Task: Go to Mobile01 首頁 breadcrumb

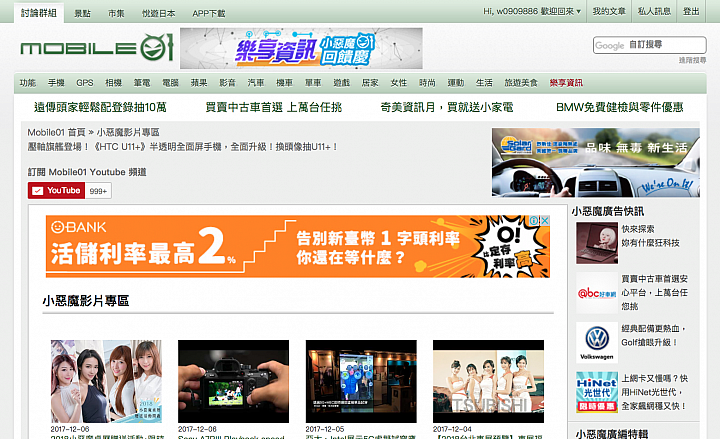Action: tap(56, 132)
